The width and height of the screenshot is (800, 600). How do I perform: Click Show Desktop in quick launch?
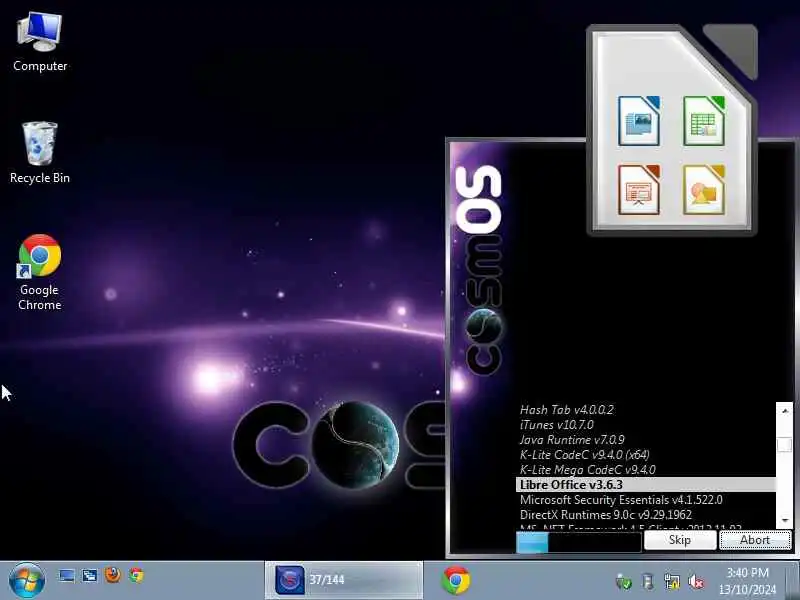click(66, 576)
